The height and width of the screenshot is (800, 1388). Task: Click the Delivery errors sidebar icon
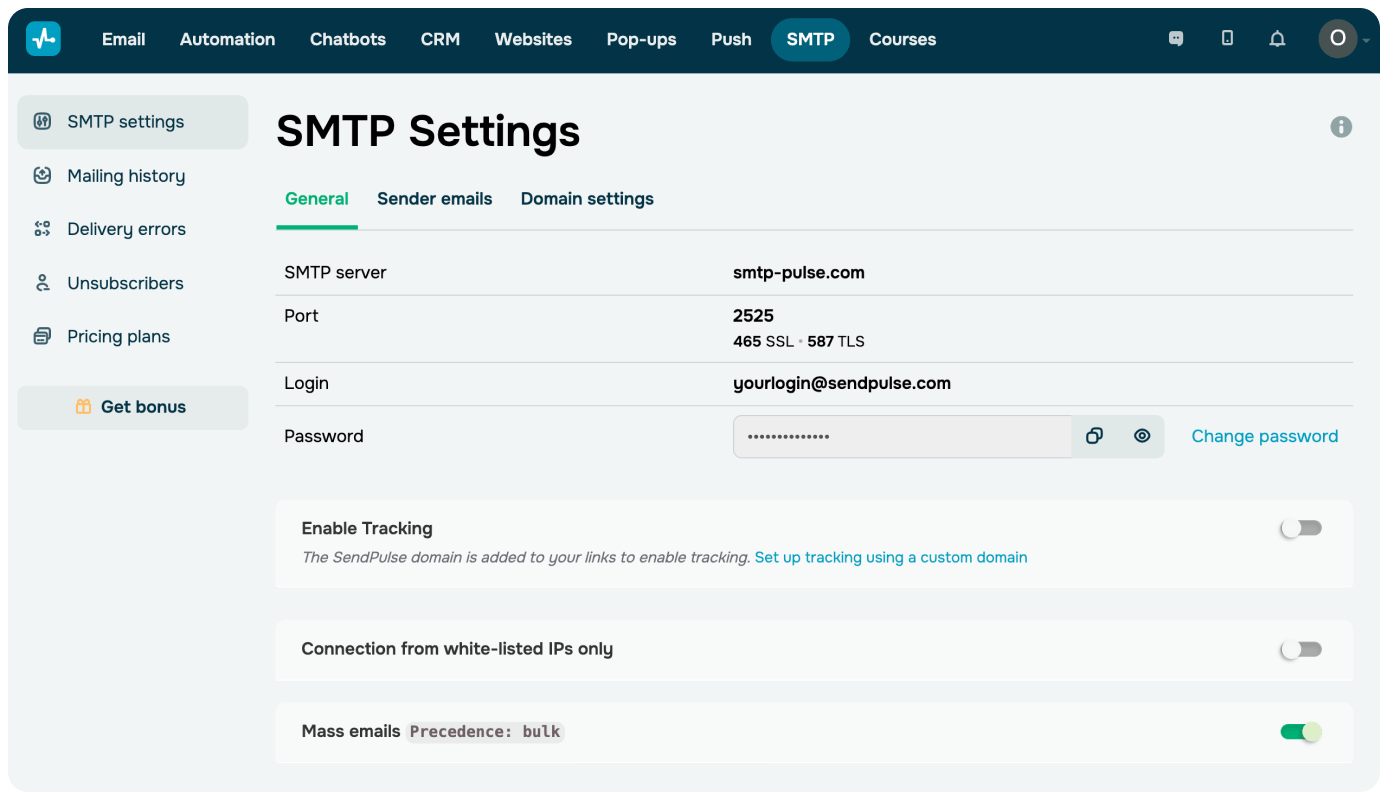[42, 229]
